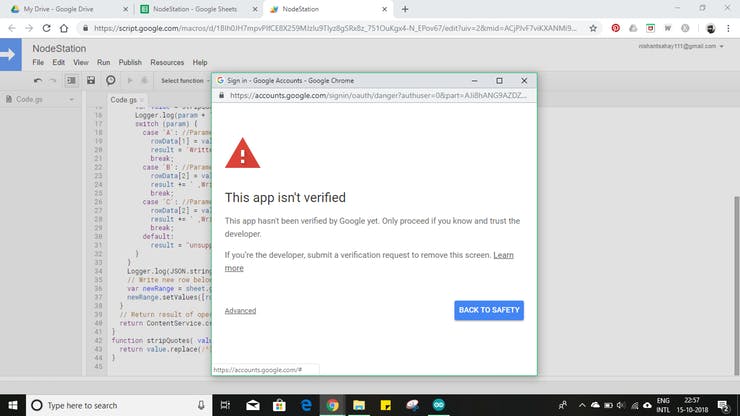Click the undo icon in script toolbar

click(x=38, y=81)
